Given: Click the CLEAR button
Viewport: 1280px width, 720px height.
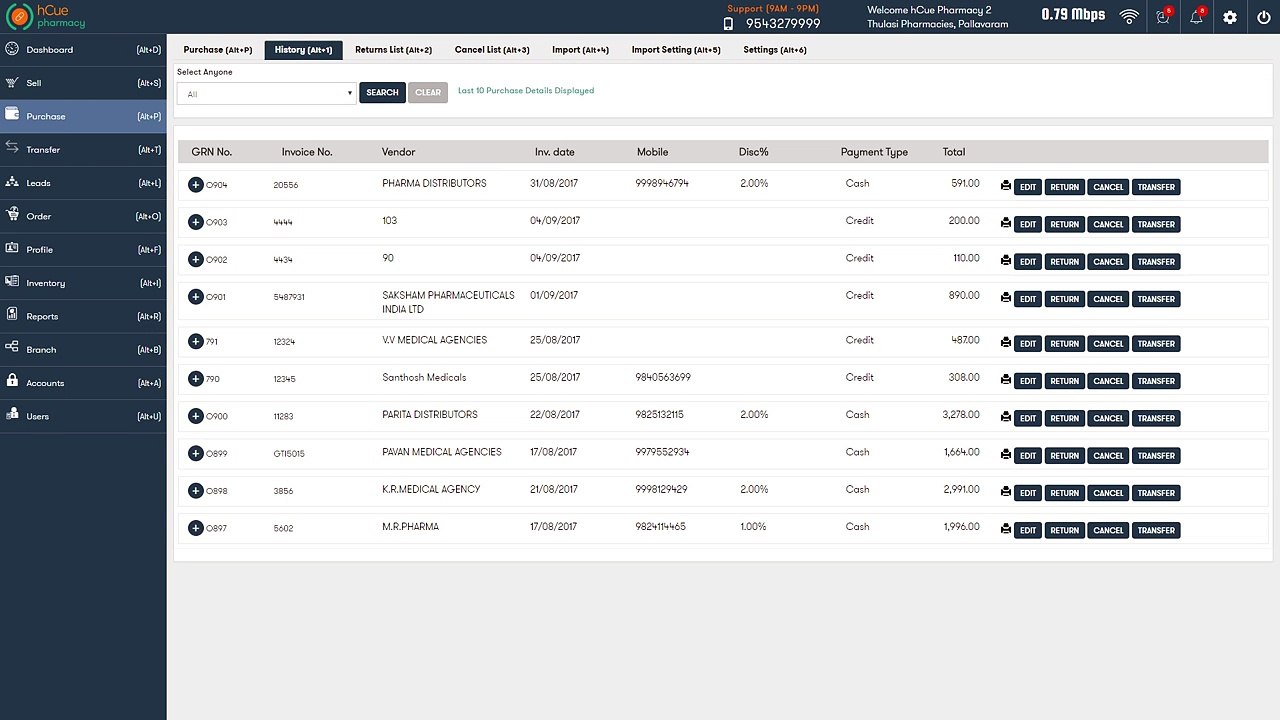Looking at the screenshot, I should (428, 93).
